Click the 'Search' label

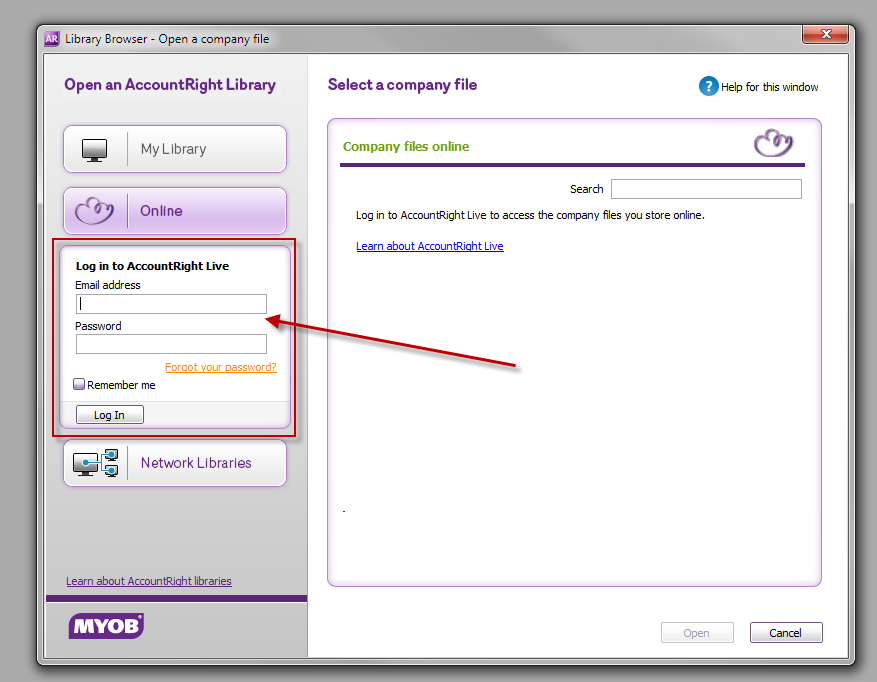(586, 189)
